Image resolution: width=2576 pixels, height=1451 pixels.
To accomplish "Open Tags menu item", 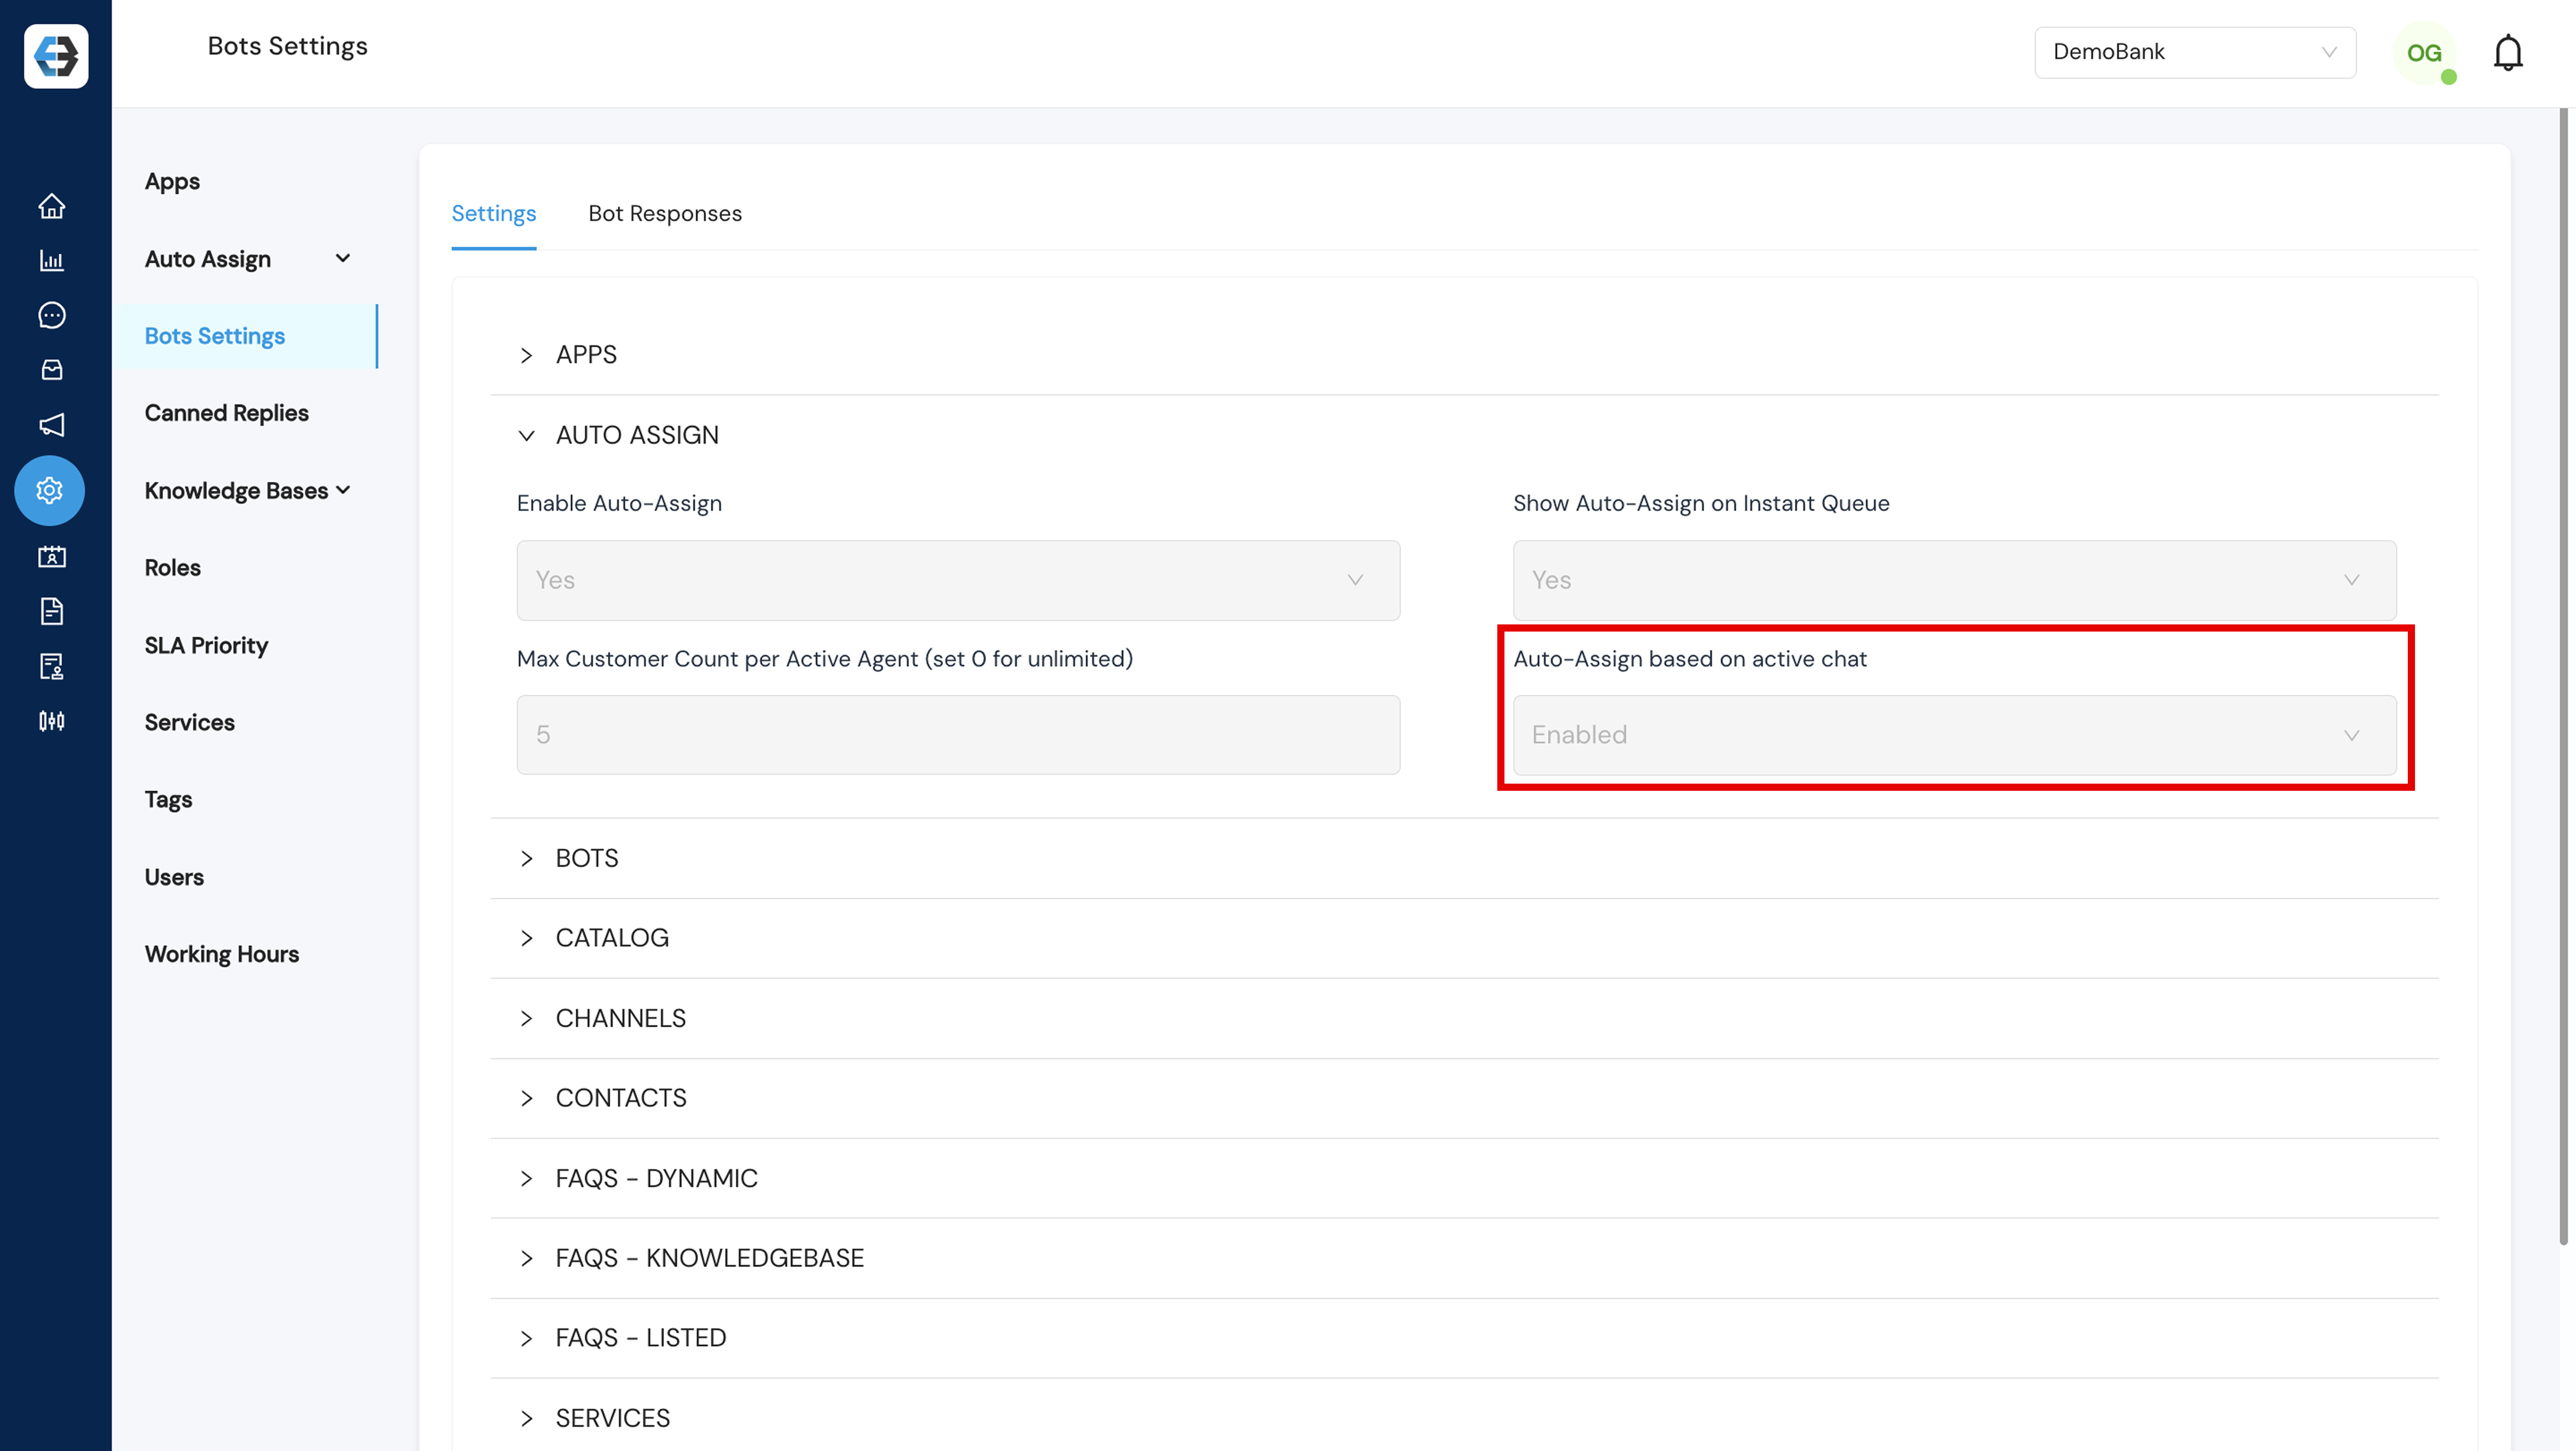I will 168,800.
